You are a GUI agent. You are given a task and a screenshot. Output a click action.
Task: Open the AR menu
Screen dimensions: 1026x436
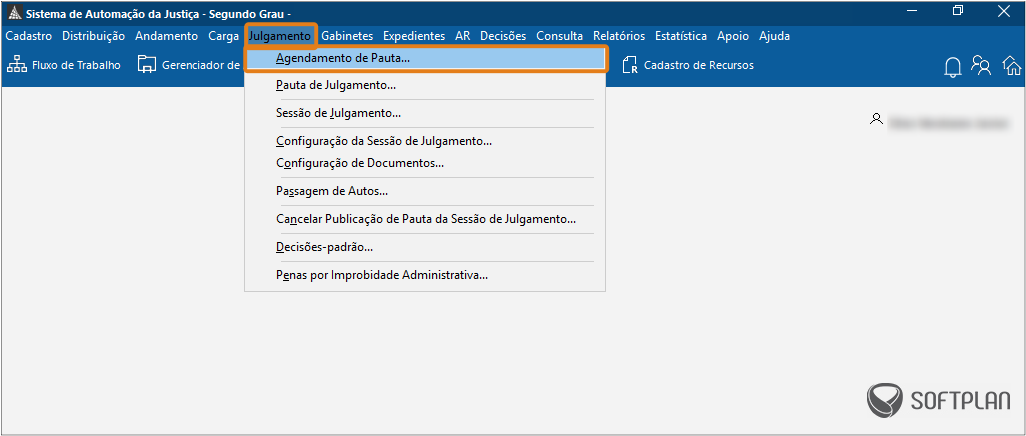(463, 36)
